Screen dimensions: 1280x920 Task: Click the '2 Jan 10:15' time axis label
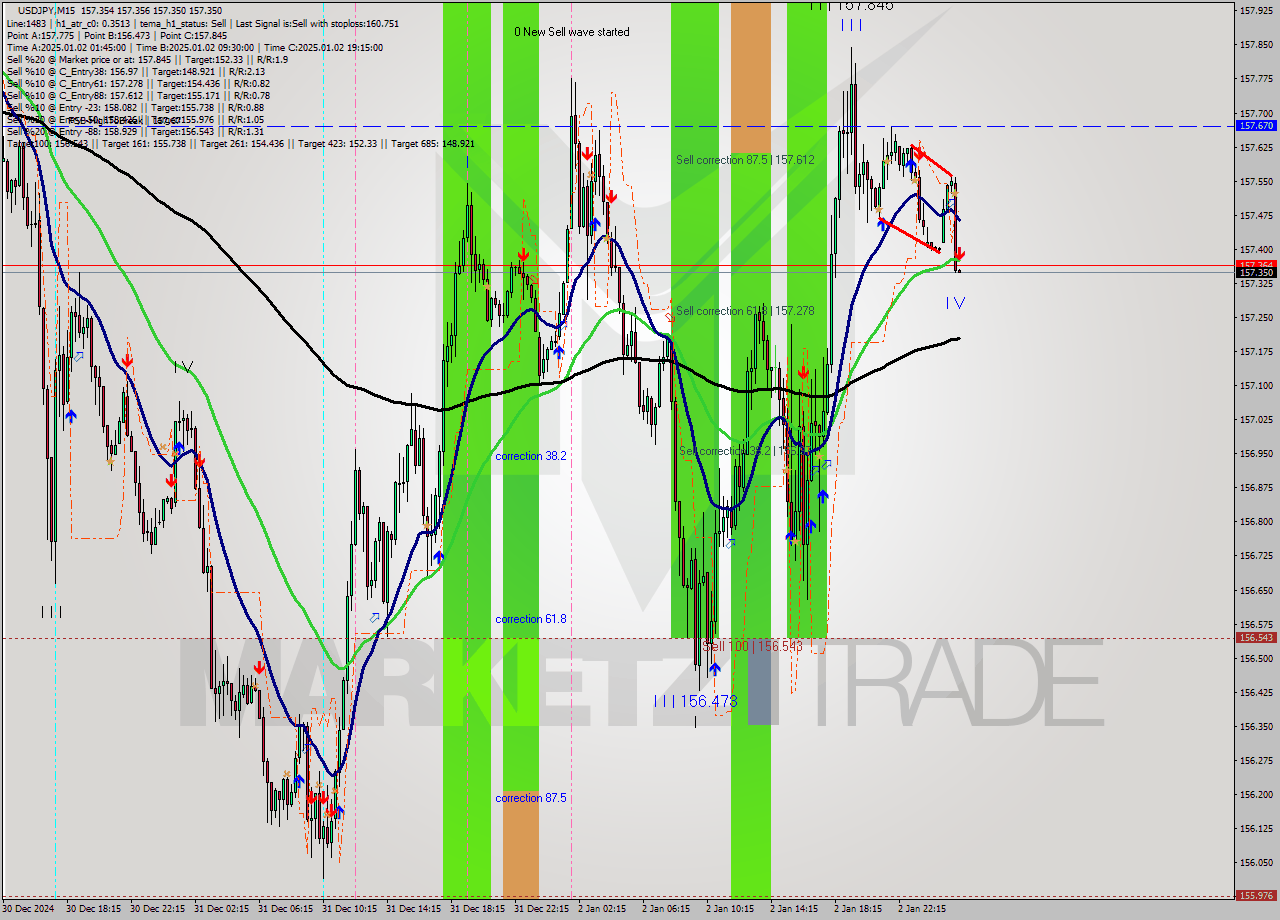coord(731,909)
